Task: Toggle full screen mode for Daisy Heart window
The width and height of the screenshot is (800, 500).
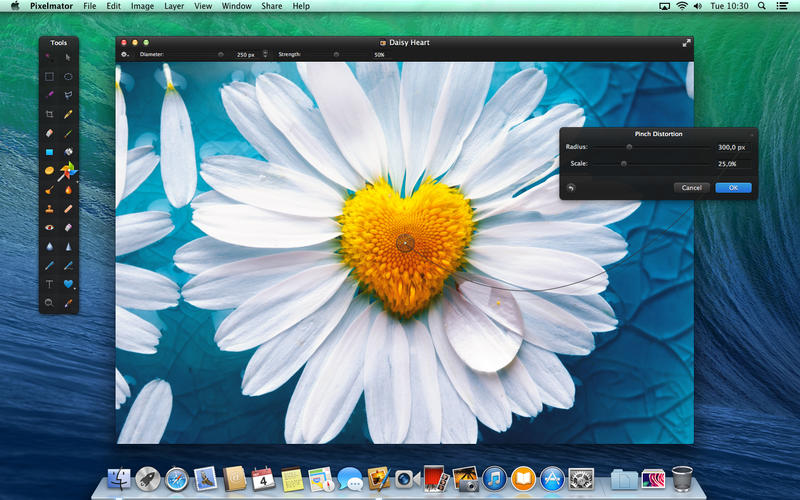Action: click(x=686, y=43)
